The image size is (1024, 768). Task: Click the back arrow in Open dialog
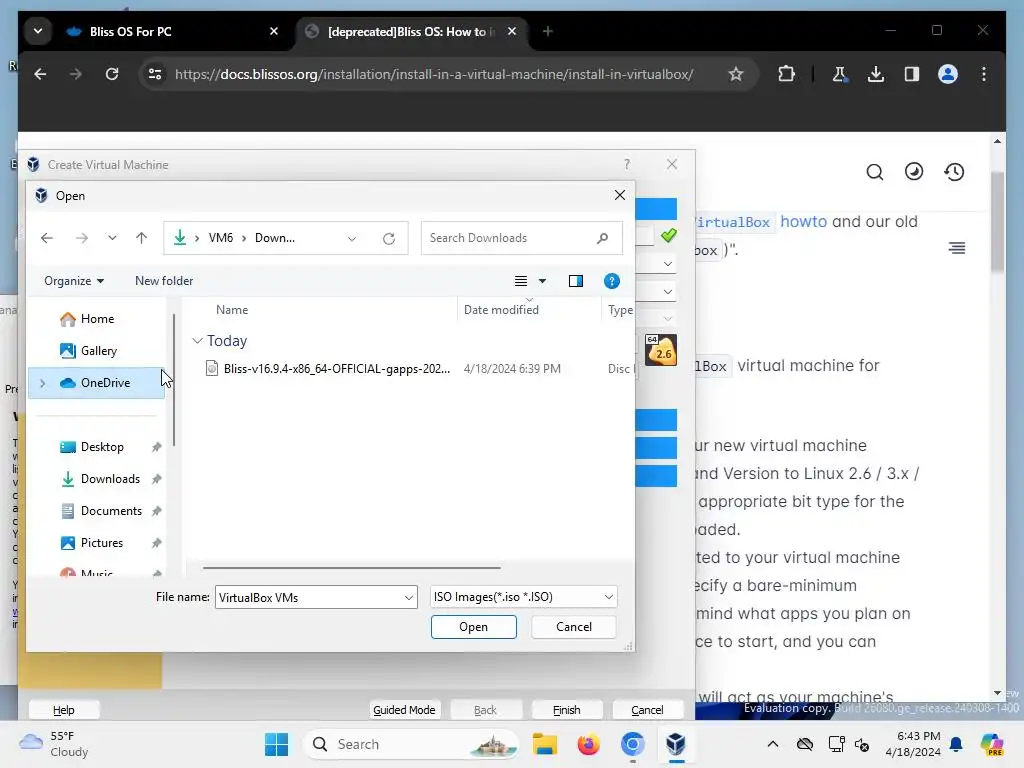pos(46,238)
